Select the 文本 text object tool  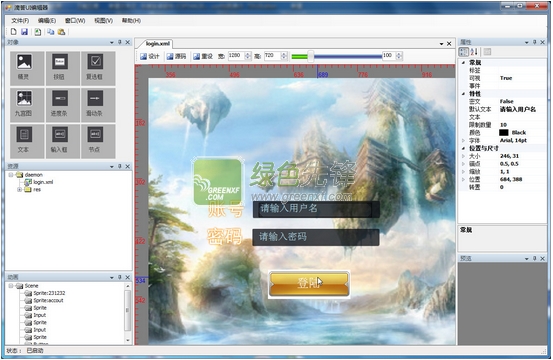pos(27,141)
